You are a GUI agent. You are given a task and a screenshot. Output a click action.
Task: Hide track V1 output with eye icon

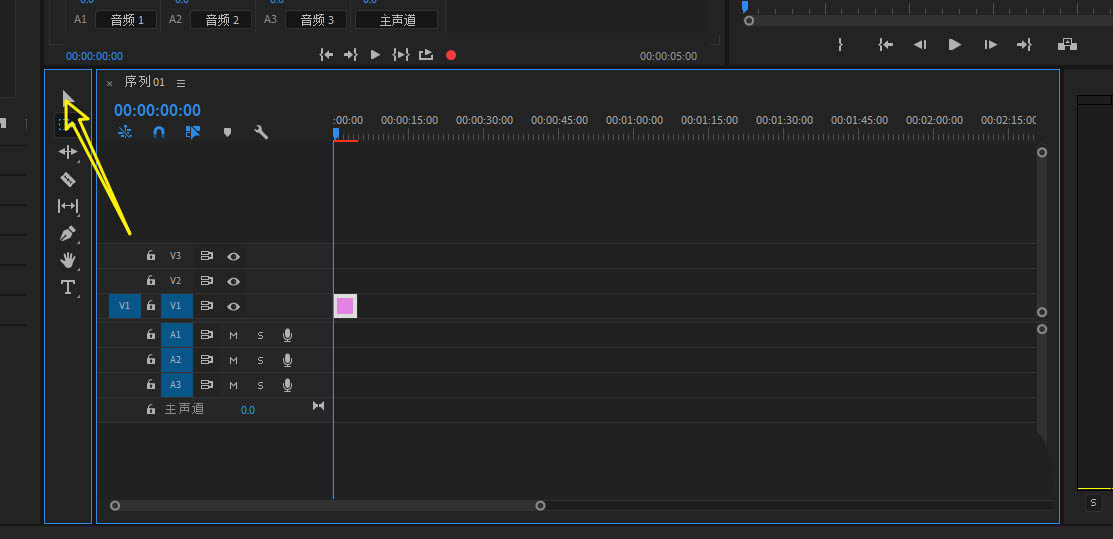pyautogui.click(x=234, y=306)
